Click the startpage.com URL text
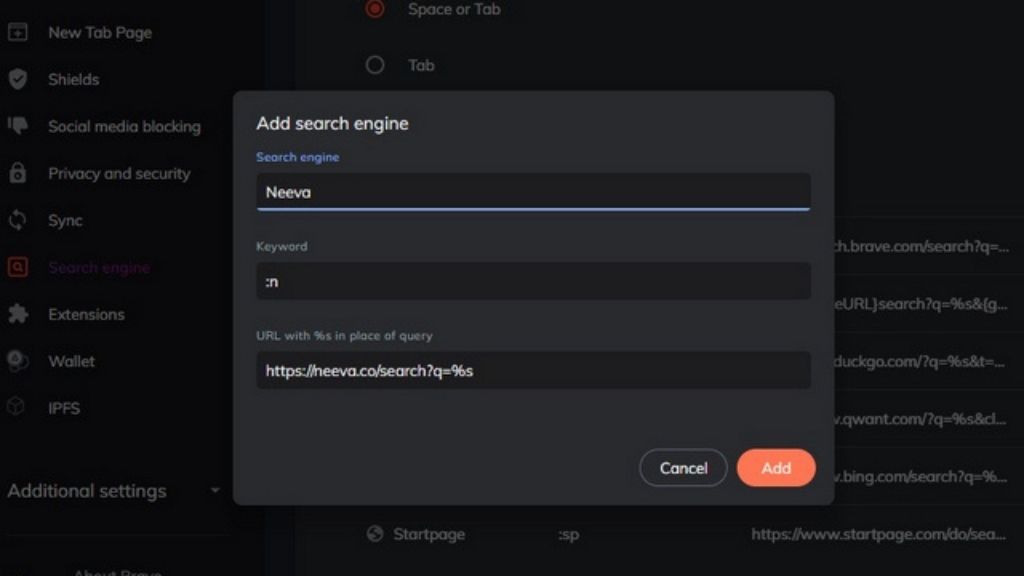 tap(878, 534)
